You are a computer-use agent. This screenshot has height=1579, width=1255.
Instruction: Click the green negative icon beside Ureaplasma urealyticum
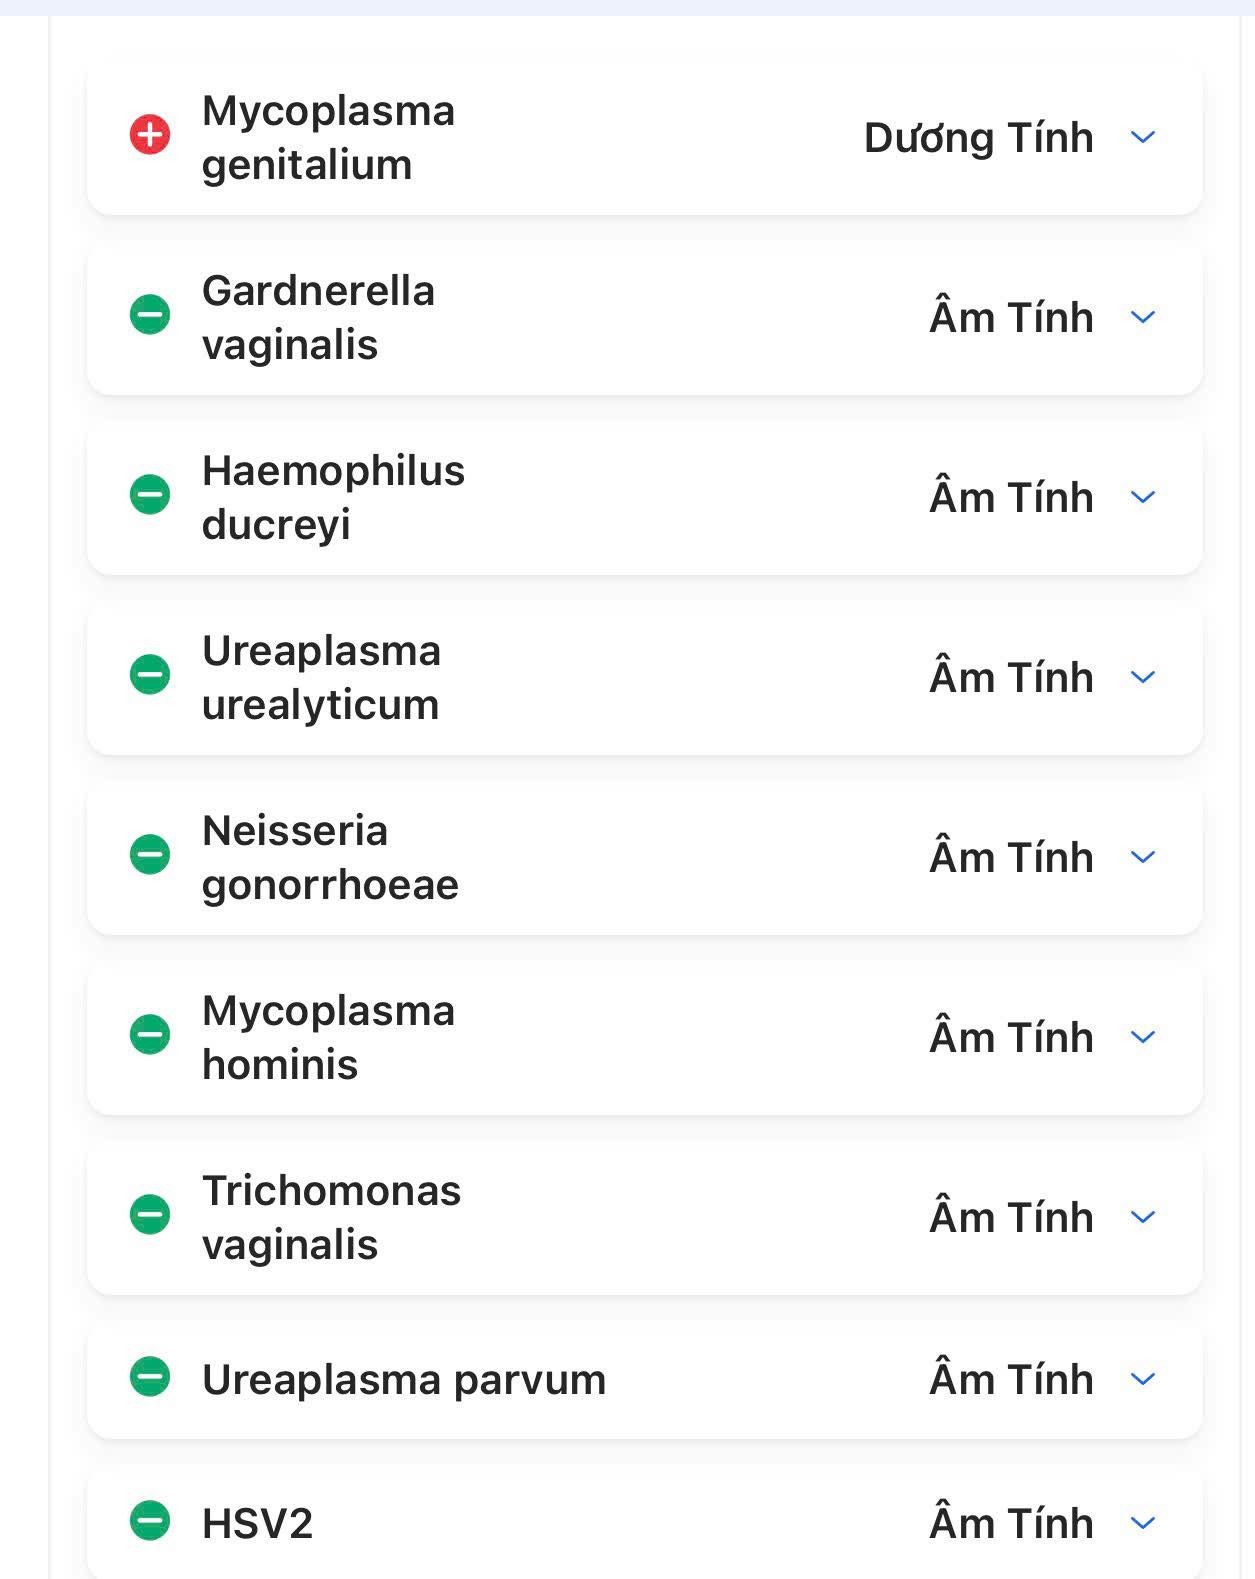(150, 675)
